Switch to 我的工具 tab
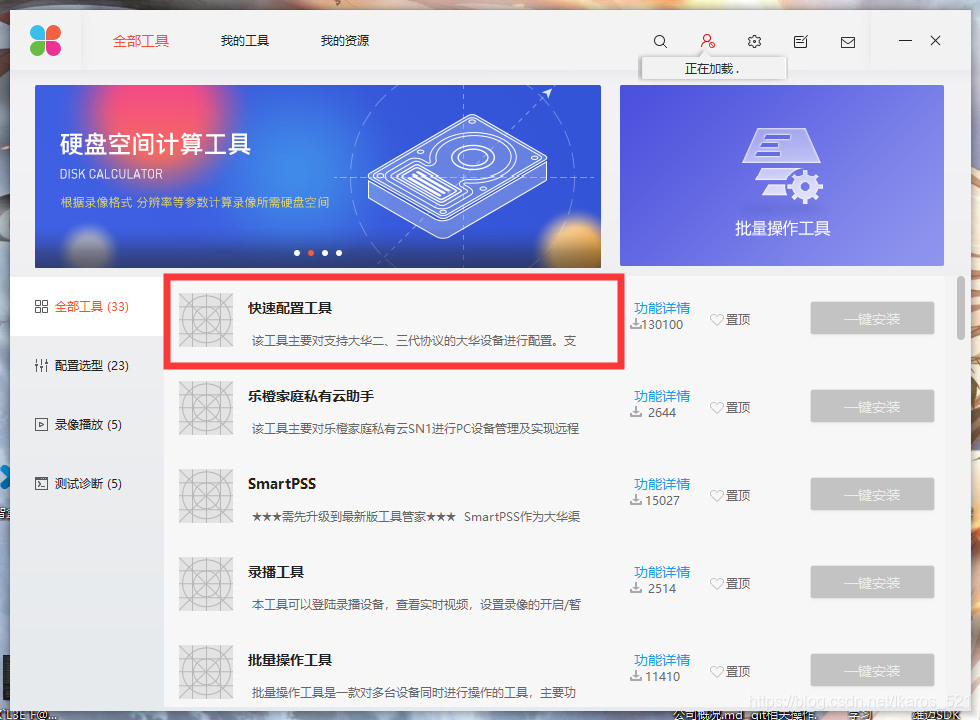This screenshot has width=980, height=720. (244, 41)
